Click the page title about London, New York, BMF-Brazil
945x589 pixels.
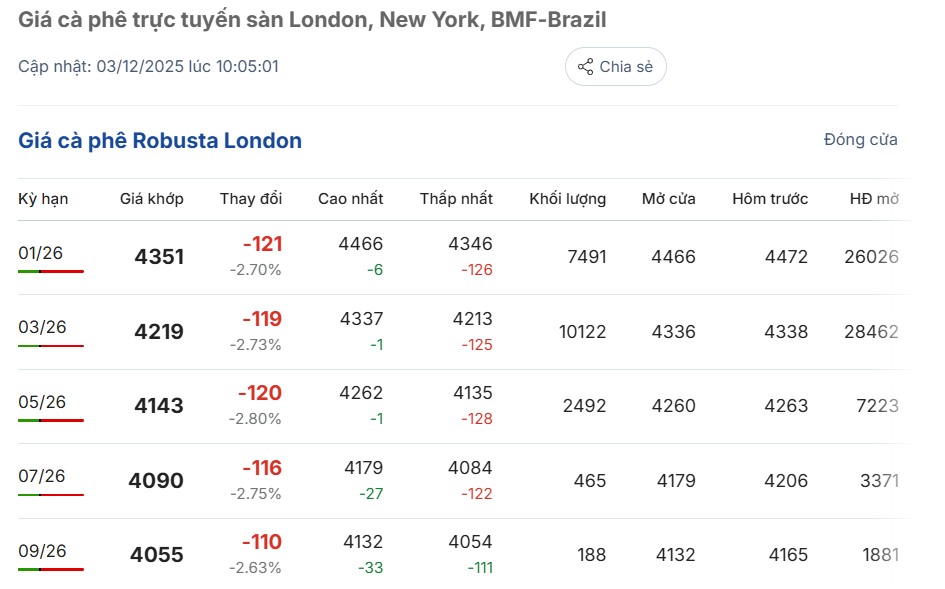(312, 20)
